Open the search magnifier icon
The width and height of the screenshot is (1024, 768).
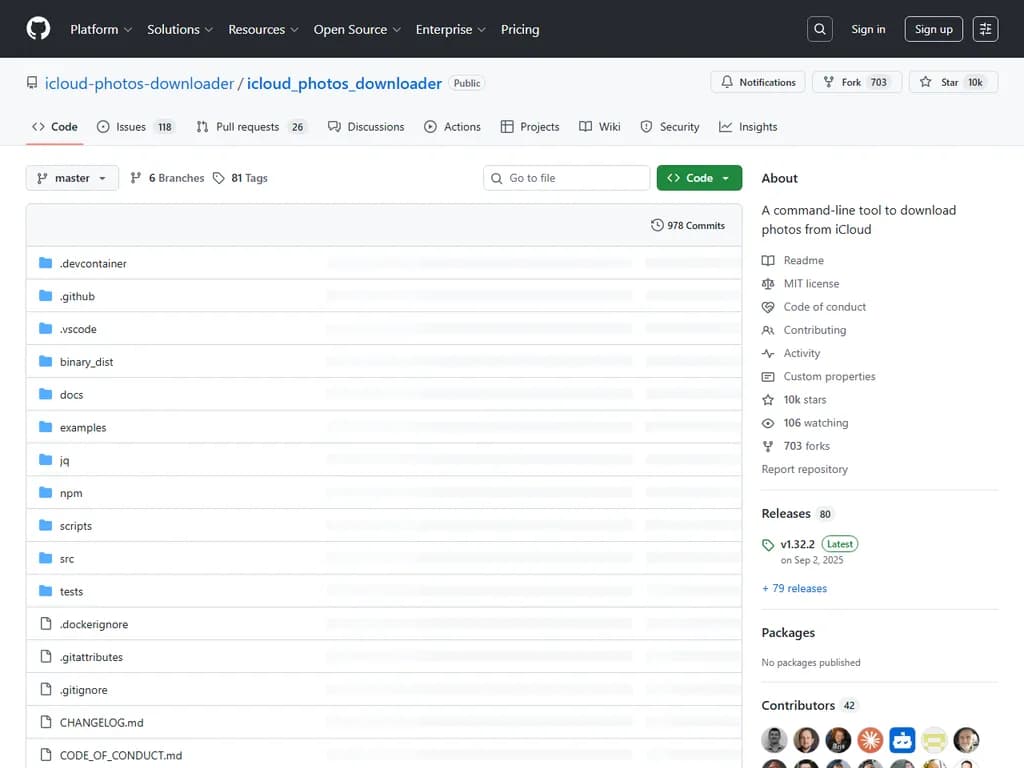[820, 29]
